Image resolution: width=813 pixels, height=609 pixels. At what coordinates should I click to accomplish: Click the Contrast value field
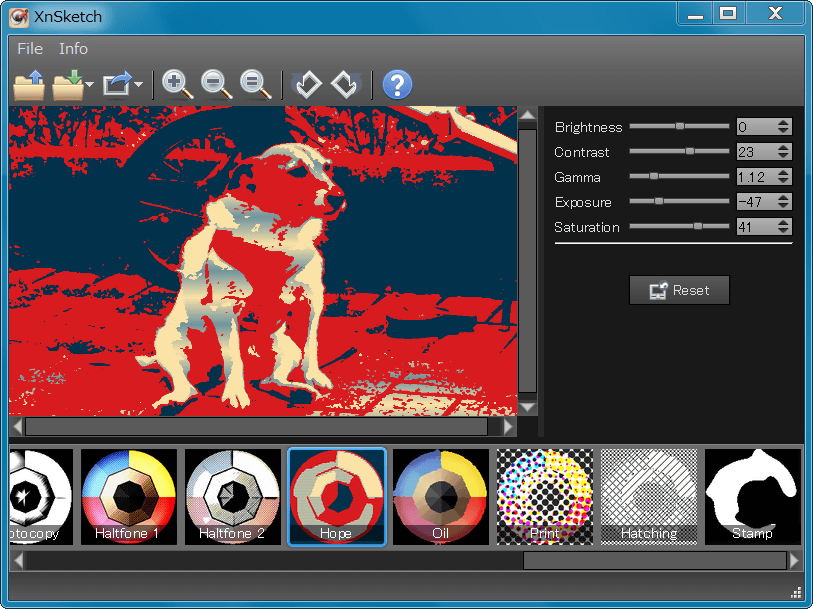pos(756,151)
